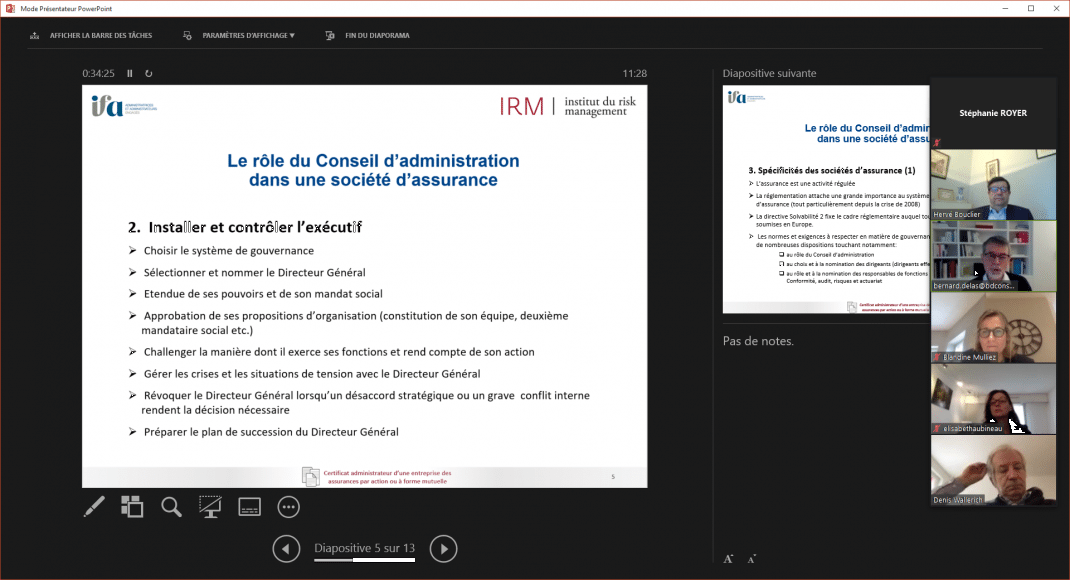Advance to the next slide arrow
Screen dimensions: 1070x580
point(443,548)
